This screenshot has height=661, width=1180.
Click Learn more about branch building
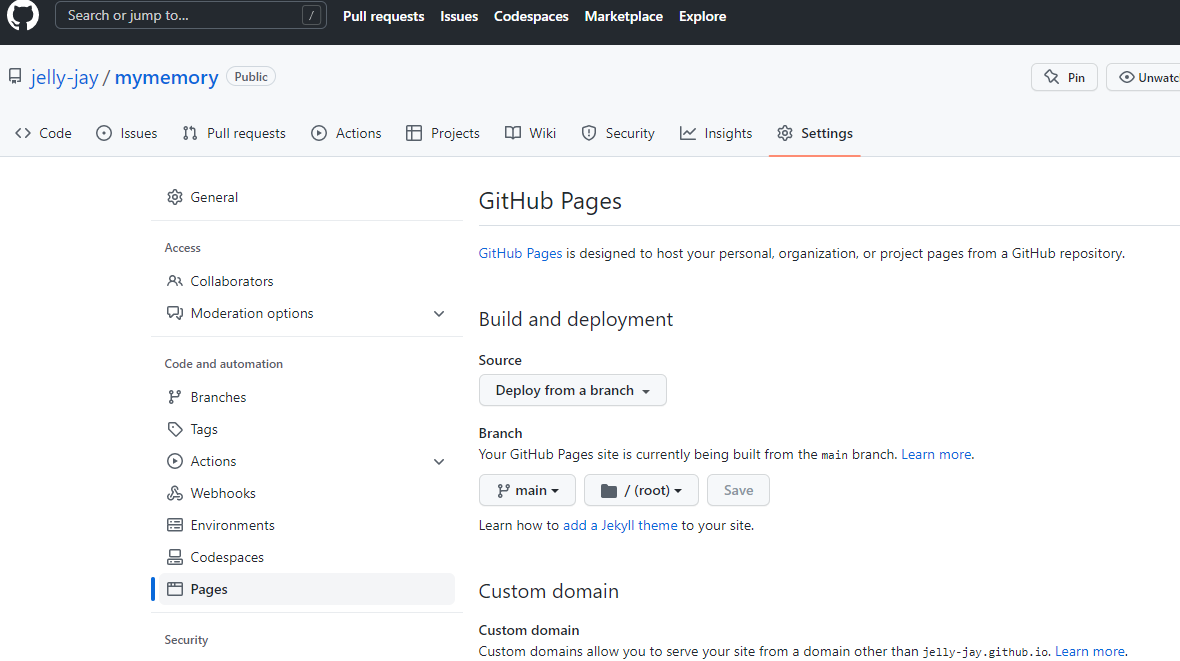tap(936, 455)
